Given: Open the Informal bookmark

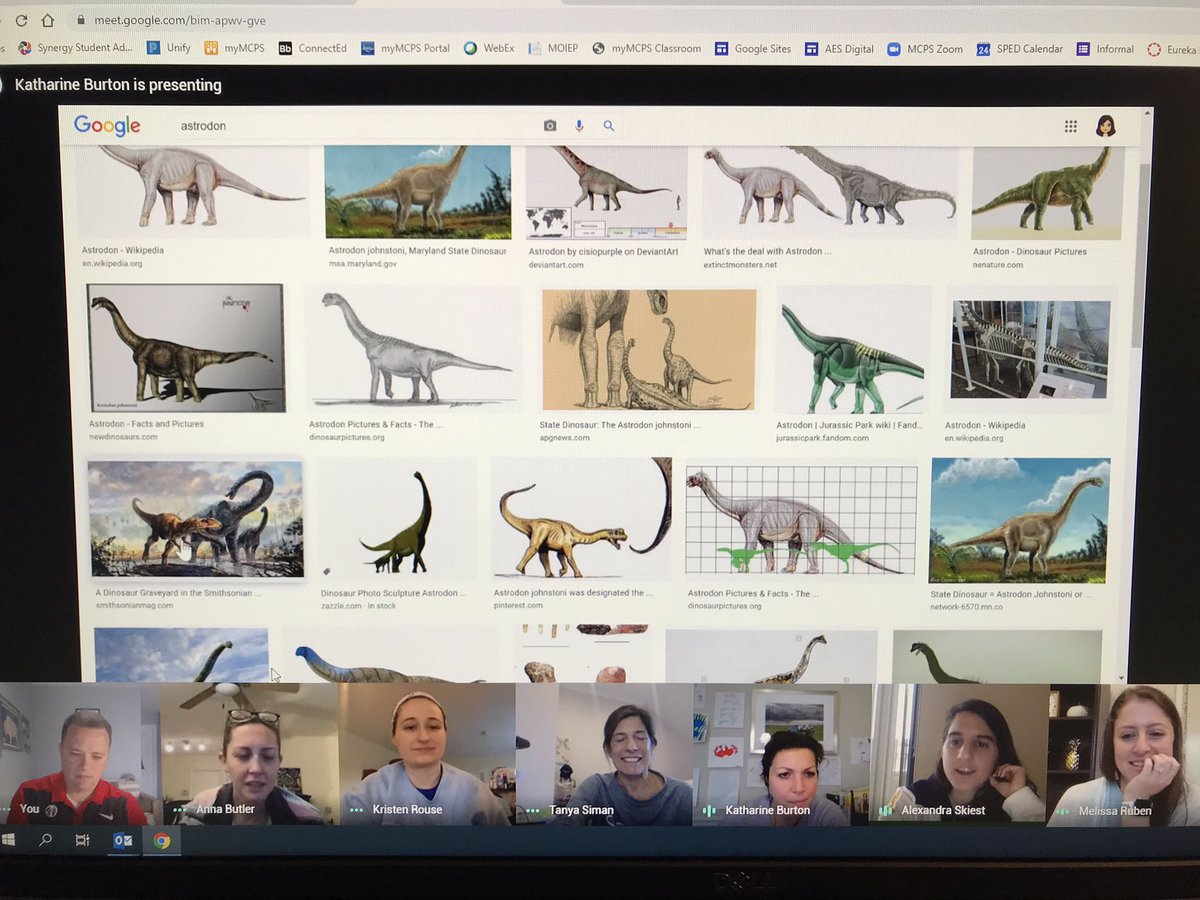Looking at the screenshot, I should pyautogui.click(x=1105, y=48).
